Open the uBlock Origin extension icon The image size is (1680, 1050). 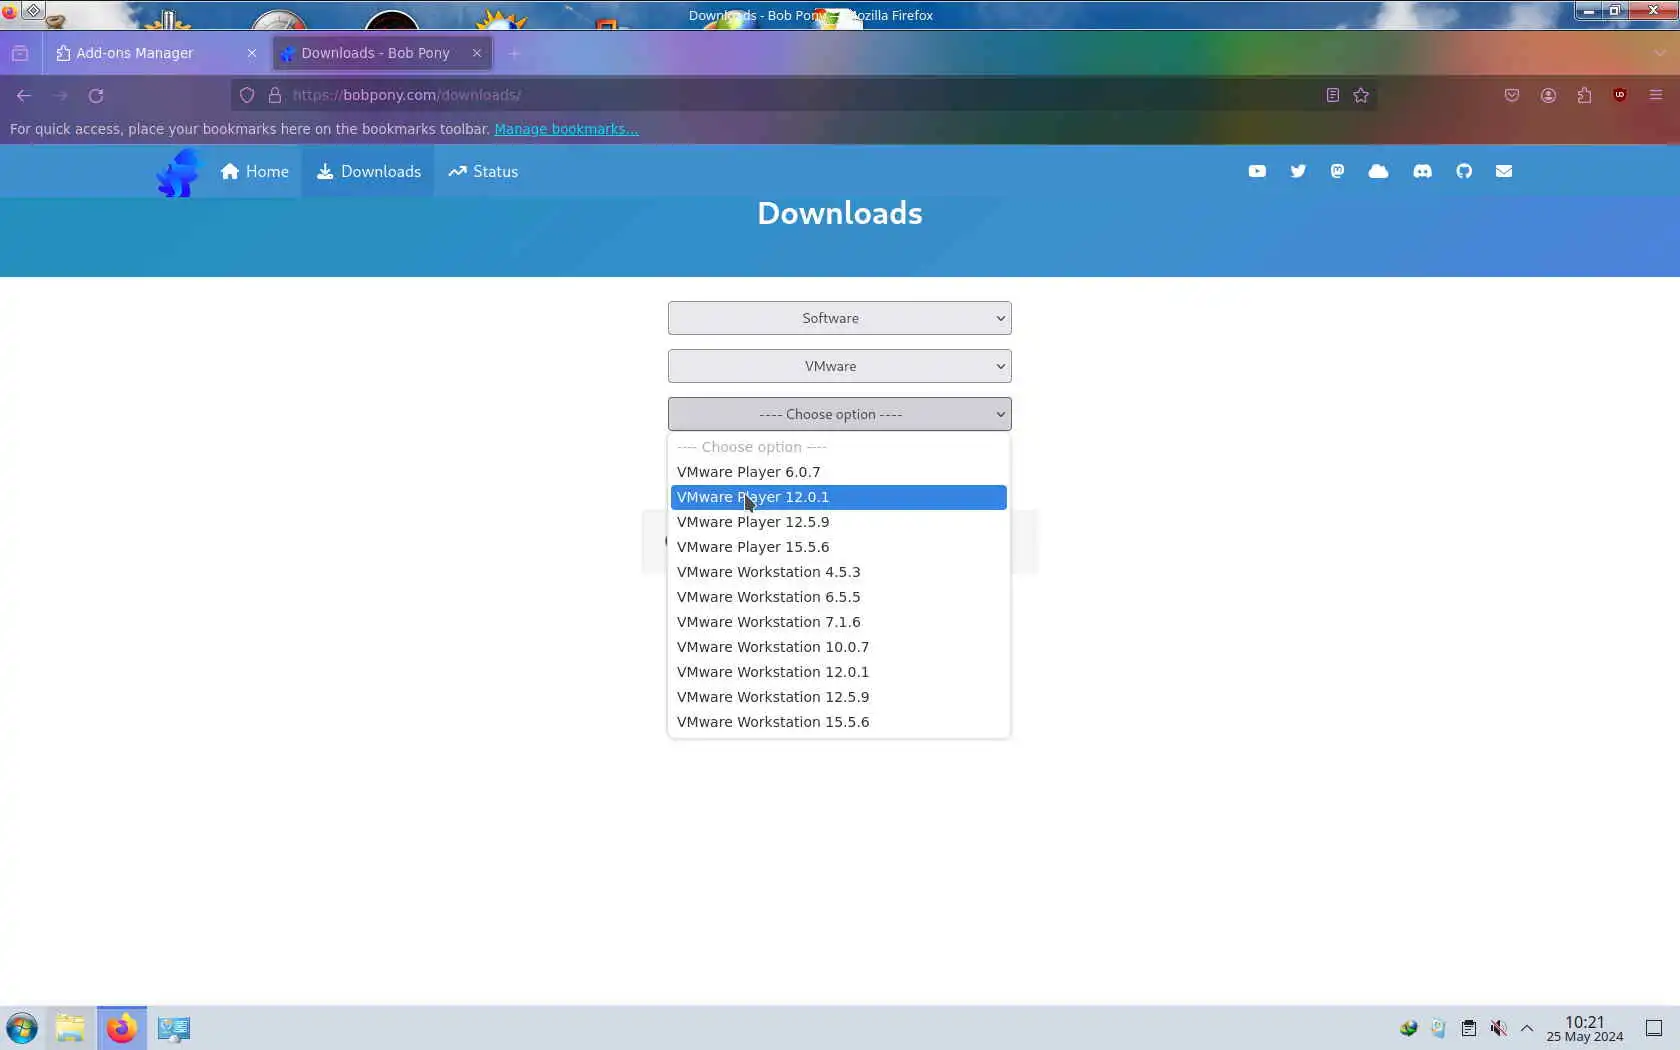(x=1620, y=95)
